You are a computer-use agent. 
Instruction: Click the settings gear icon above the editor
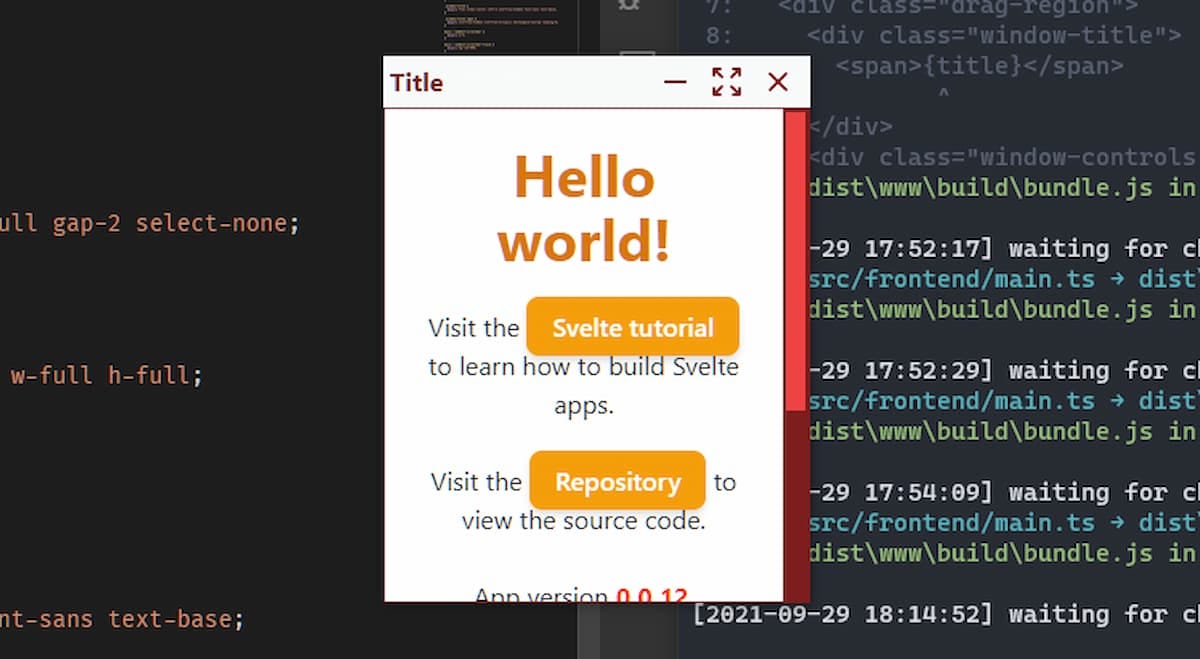point(628,6)
